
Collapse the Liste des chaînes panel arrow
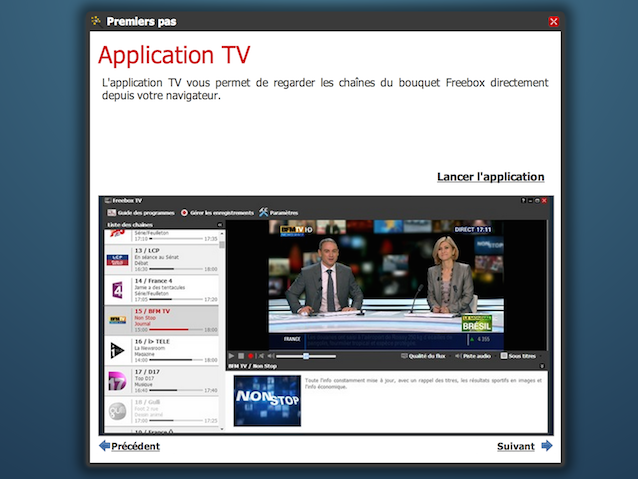[220, 225]
